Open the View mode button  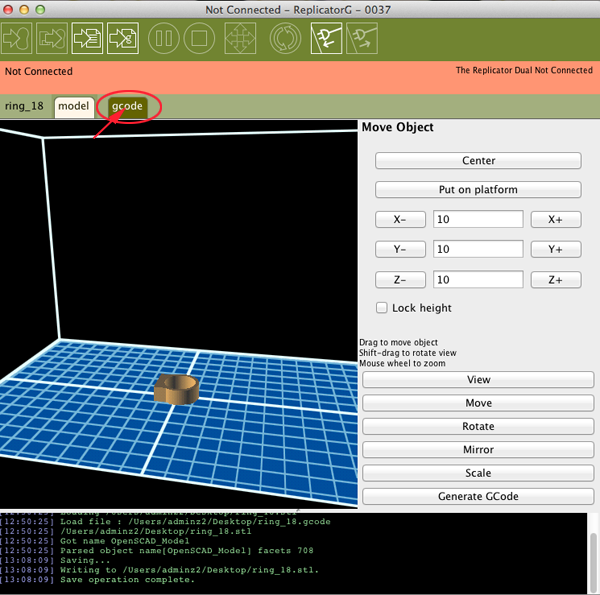pyautogui.click(x=478, y=380)
